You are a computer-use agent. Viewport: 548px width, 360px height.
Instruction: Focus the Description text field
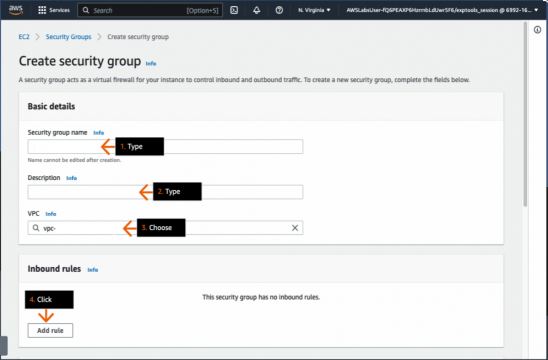point(165,192)
